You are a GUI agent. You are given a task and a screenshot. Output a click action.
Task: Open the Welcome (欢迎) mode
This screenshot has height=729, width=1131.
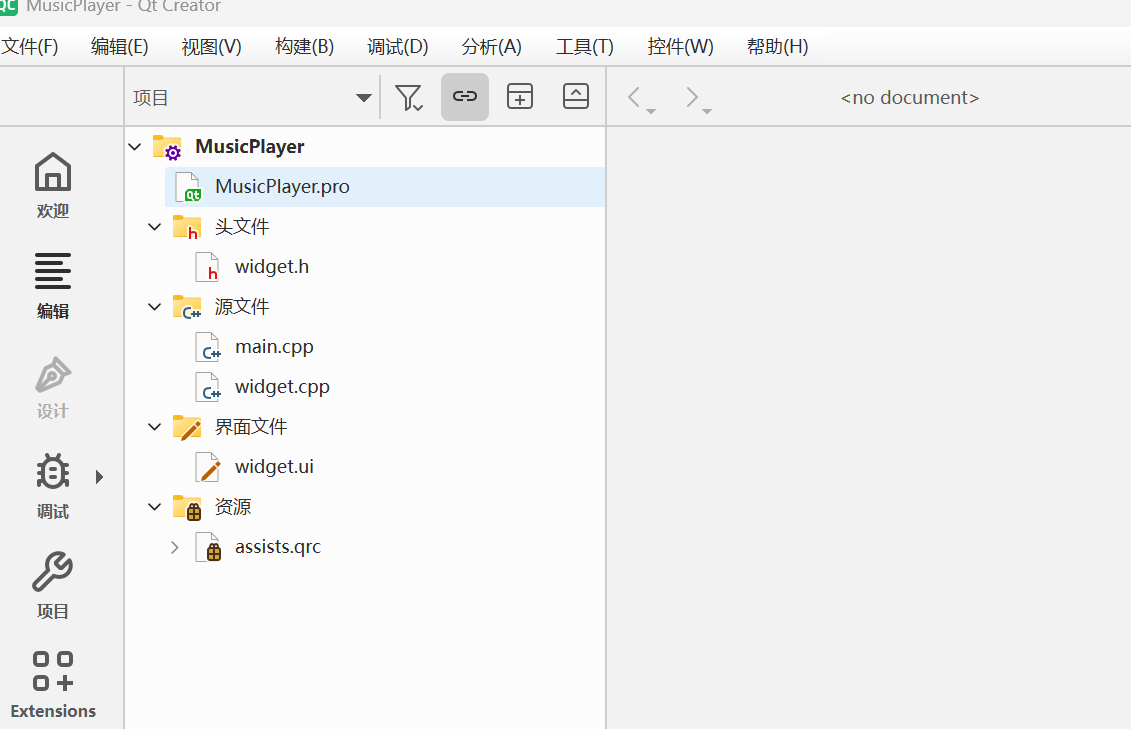(x=53, y=184)
